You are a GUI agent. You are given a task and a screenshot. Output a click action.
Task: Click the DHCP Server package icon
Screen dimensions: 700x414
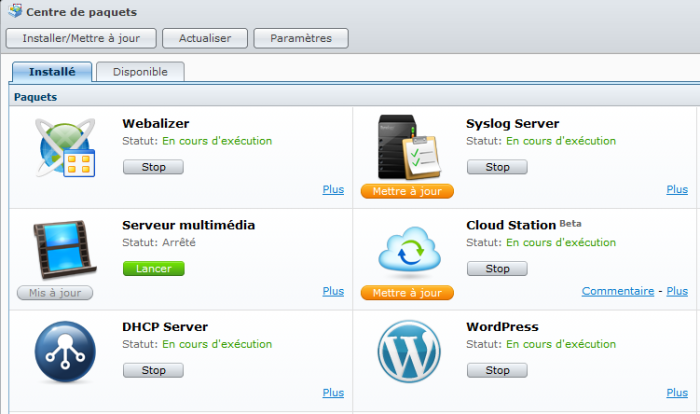(x=65, y=352)
